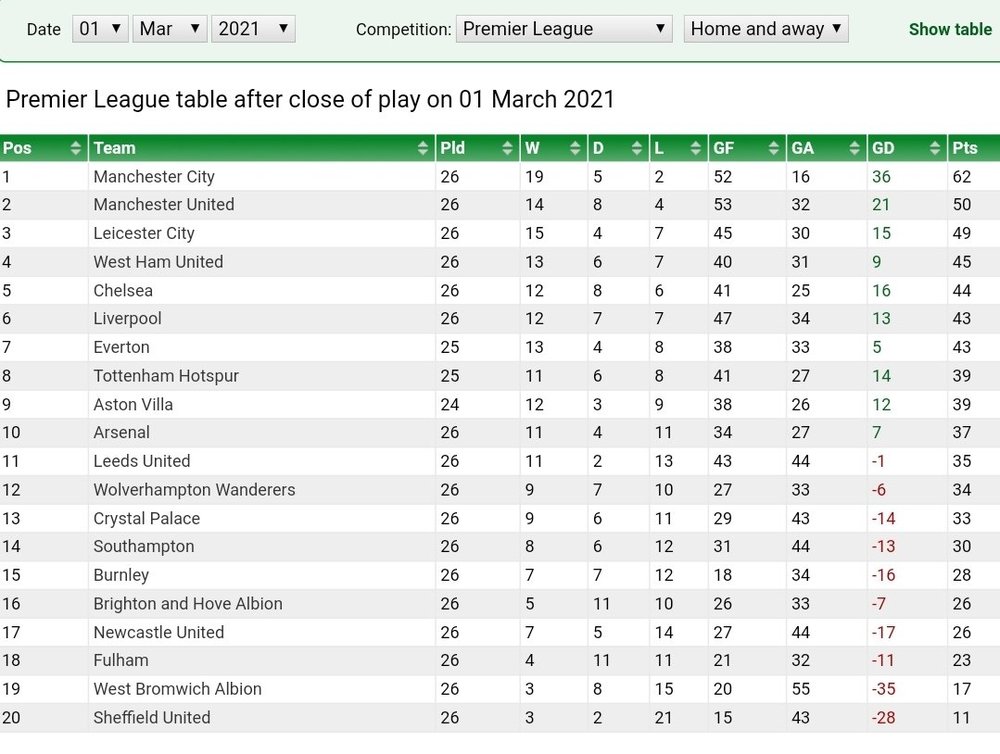Screen dimensions: 1000x754
Task: Click the Show table button
Action: (950, 29)
